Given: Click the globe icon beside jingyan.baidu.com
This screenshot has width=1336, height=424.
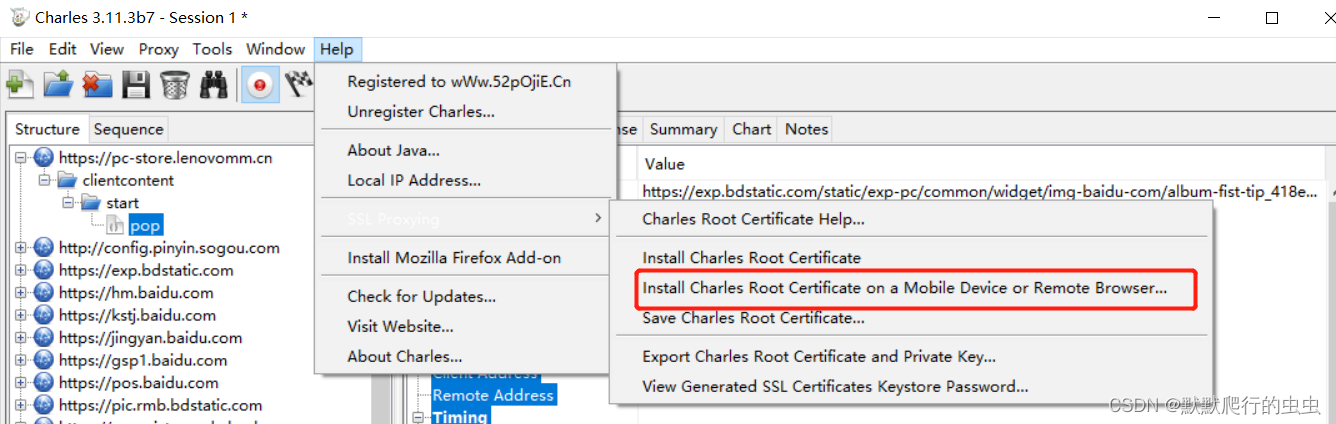Looking at the screenshot, I should click(43, 338).
